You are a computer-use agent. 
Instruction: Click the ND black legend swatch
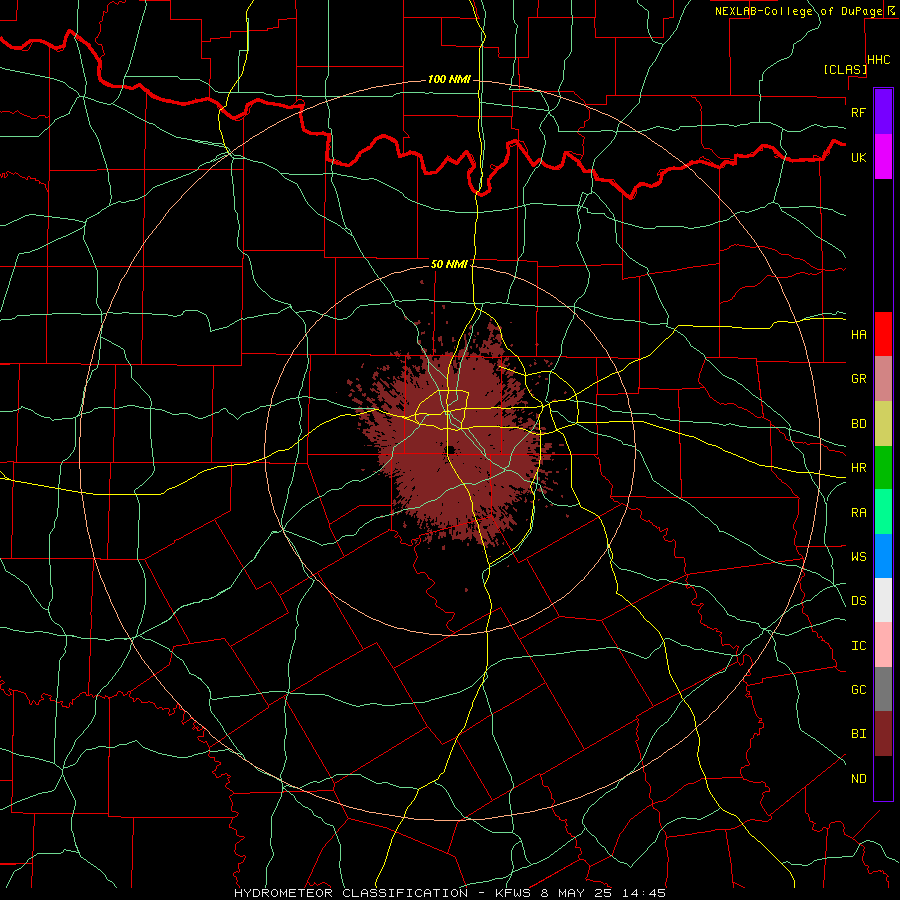coord(883,778)
